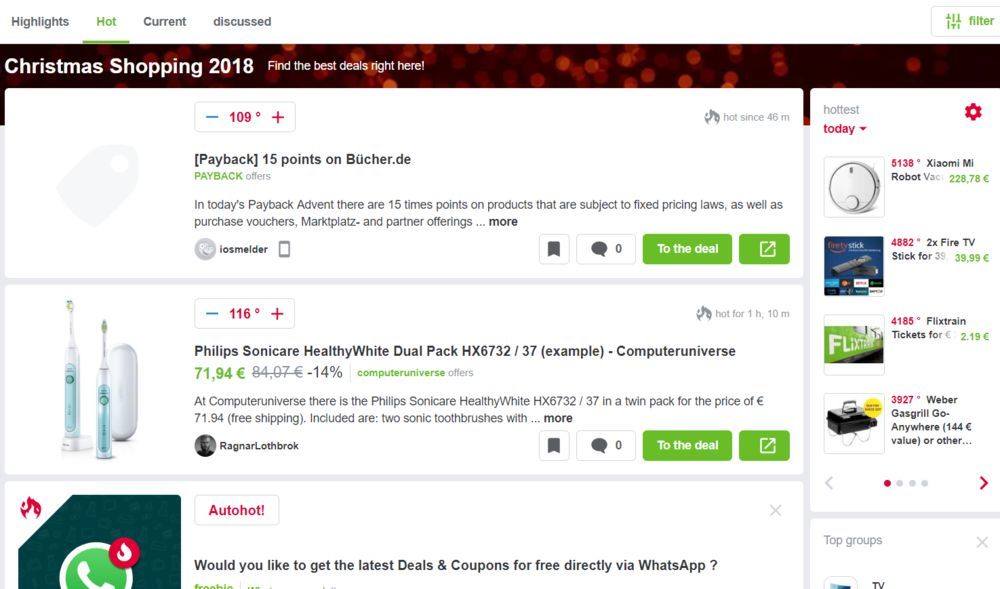Open the Xiaomi Mi Robot Vacuum thumbnail
Viewport: 1000px width, 589px height.
(x=854, y=187)
